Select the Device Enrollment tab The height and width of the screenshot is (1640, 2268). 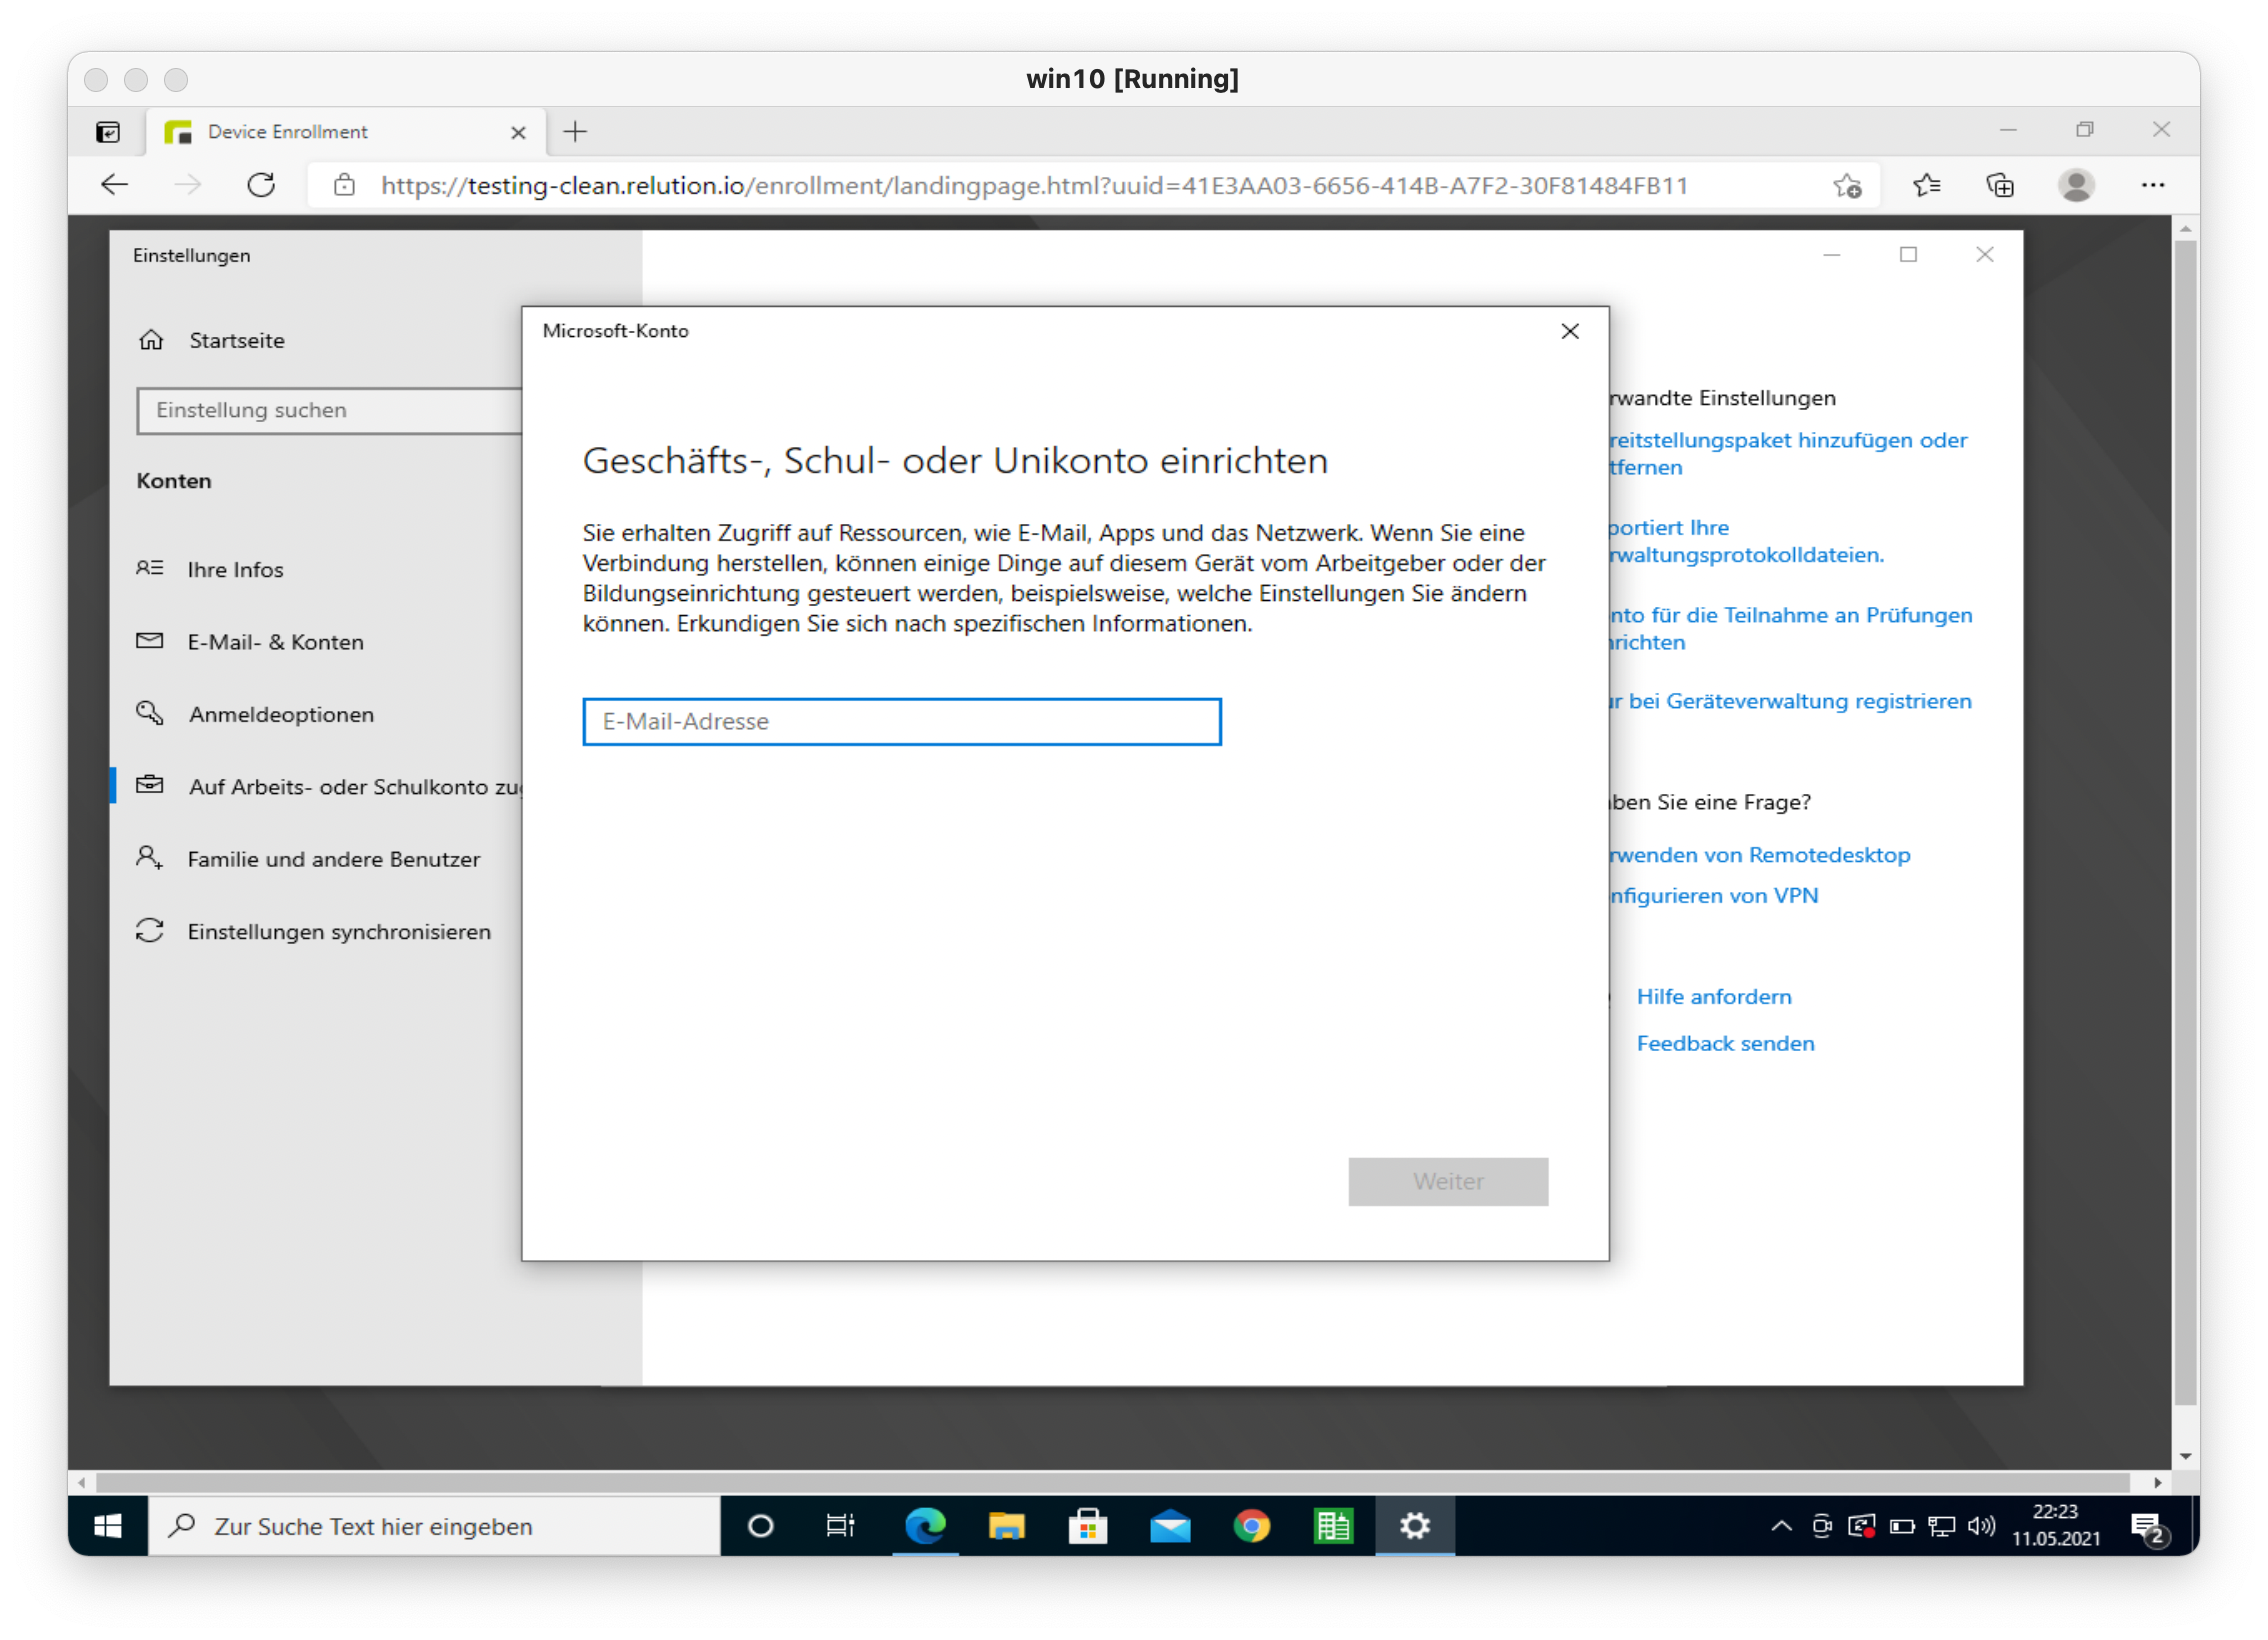346,132
